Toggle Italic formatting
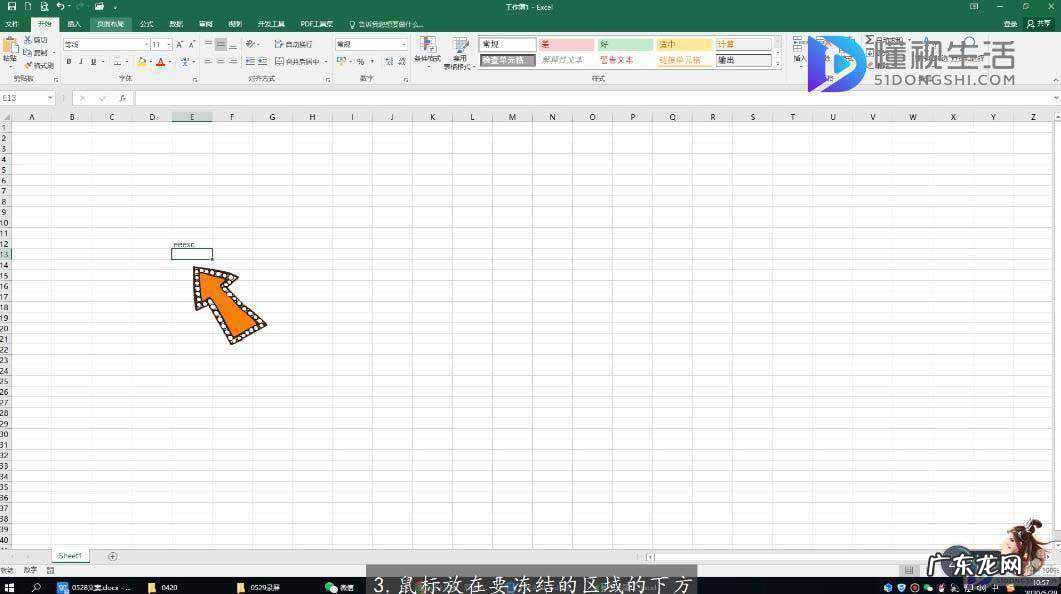This screenshot has width=1061, height=594. (81, 62)
